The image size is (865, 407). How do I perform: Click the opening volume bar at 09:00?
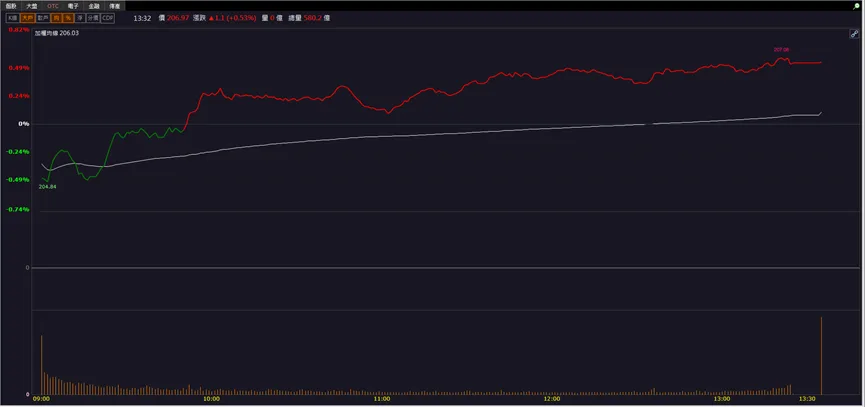click(41, 365)
